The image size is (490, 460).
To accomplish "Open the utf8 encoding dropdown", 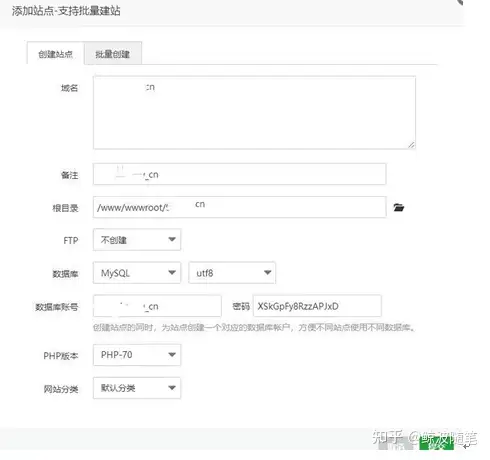I will click(232, 273).
